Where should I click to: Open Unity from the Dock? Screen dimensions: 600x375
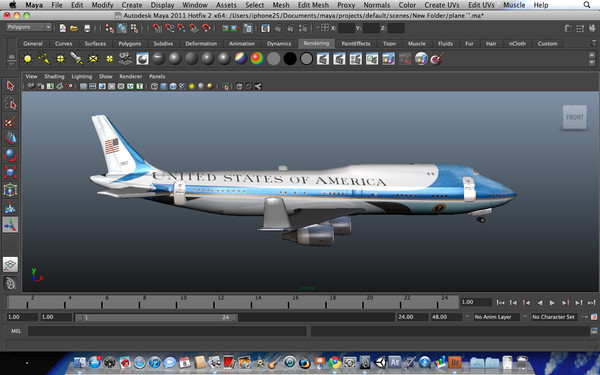380,362
